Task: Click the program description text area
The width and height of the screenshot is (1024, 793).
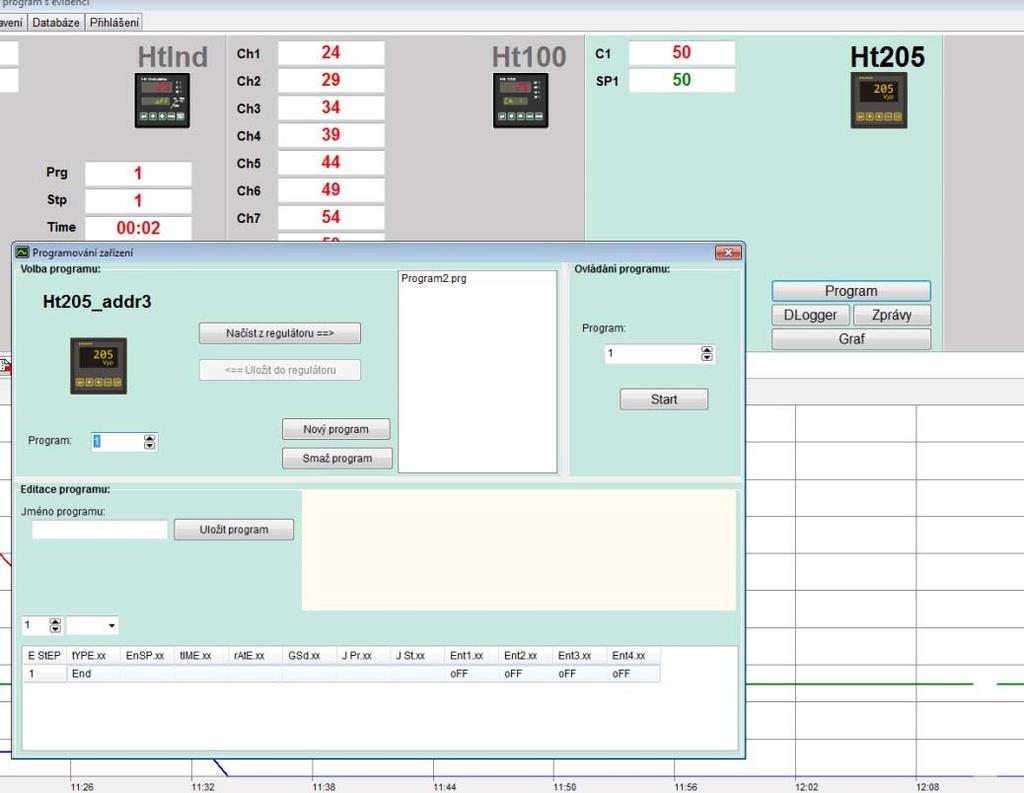Action: (519, 551)
